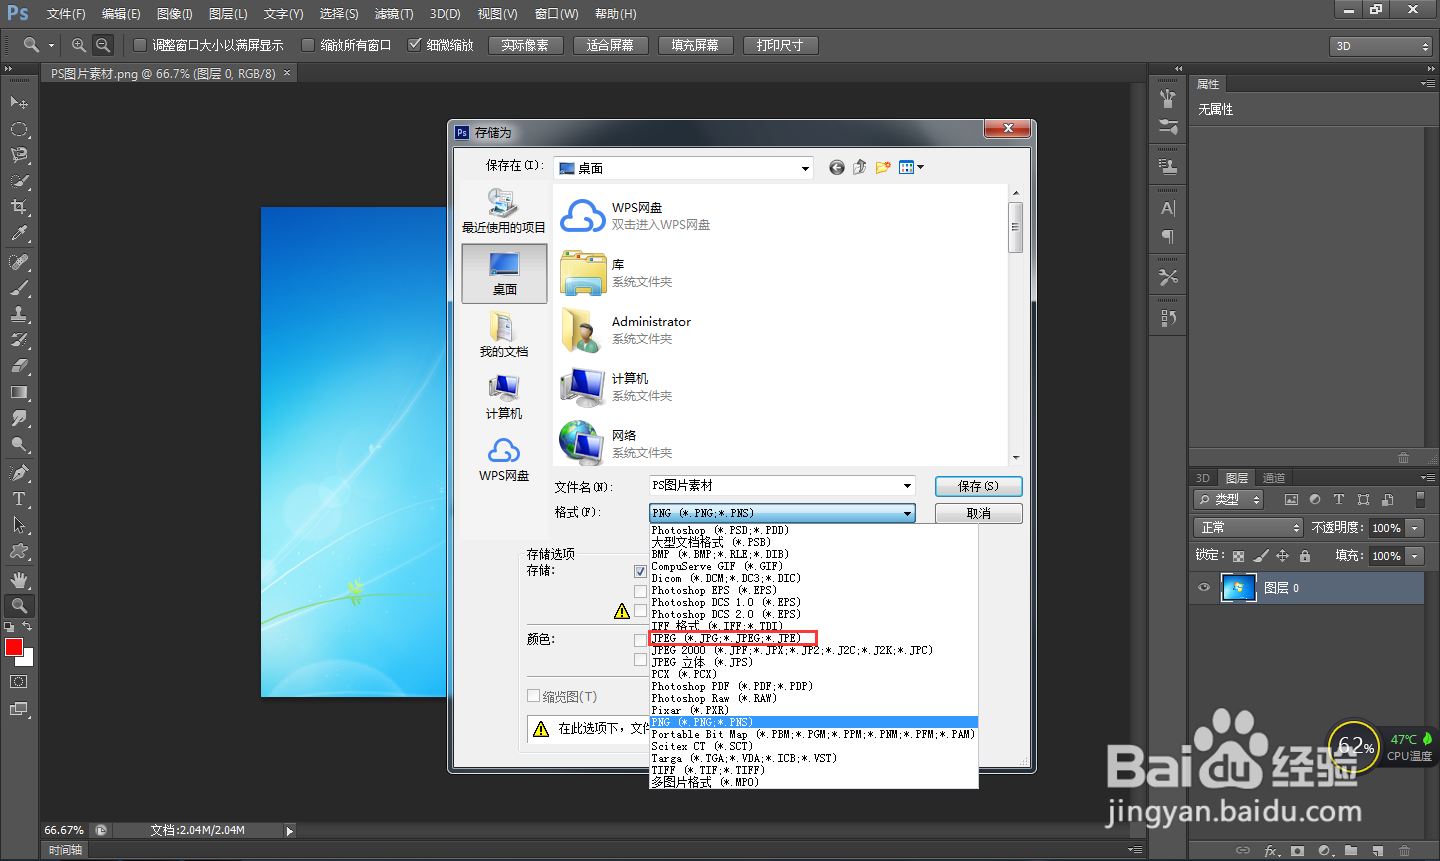The width and height of the screenshot is (1440, 861).
Task: Open 填充 100% dropdown arrow
Action: [1415, 556]
